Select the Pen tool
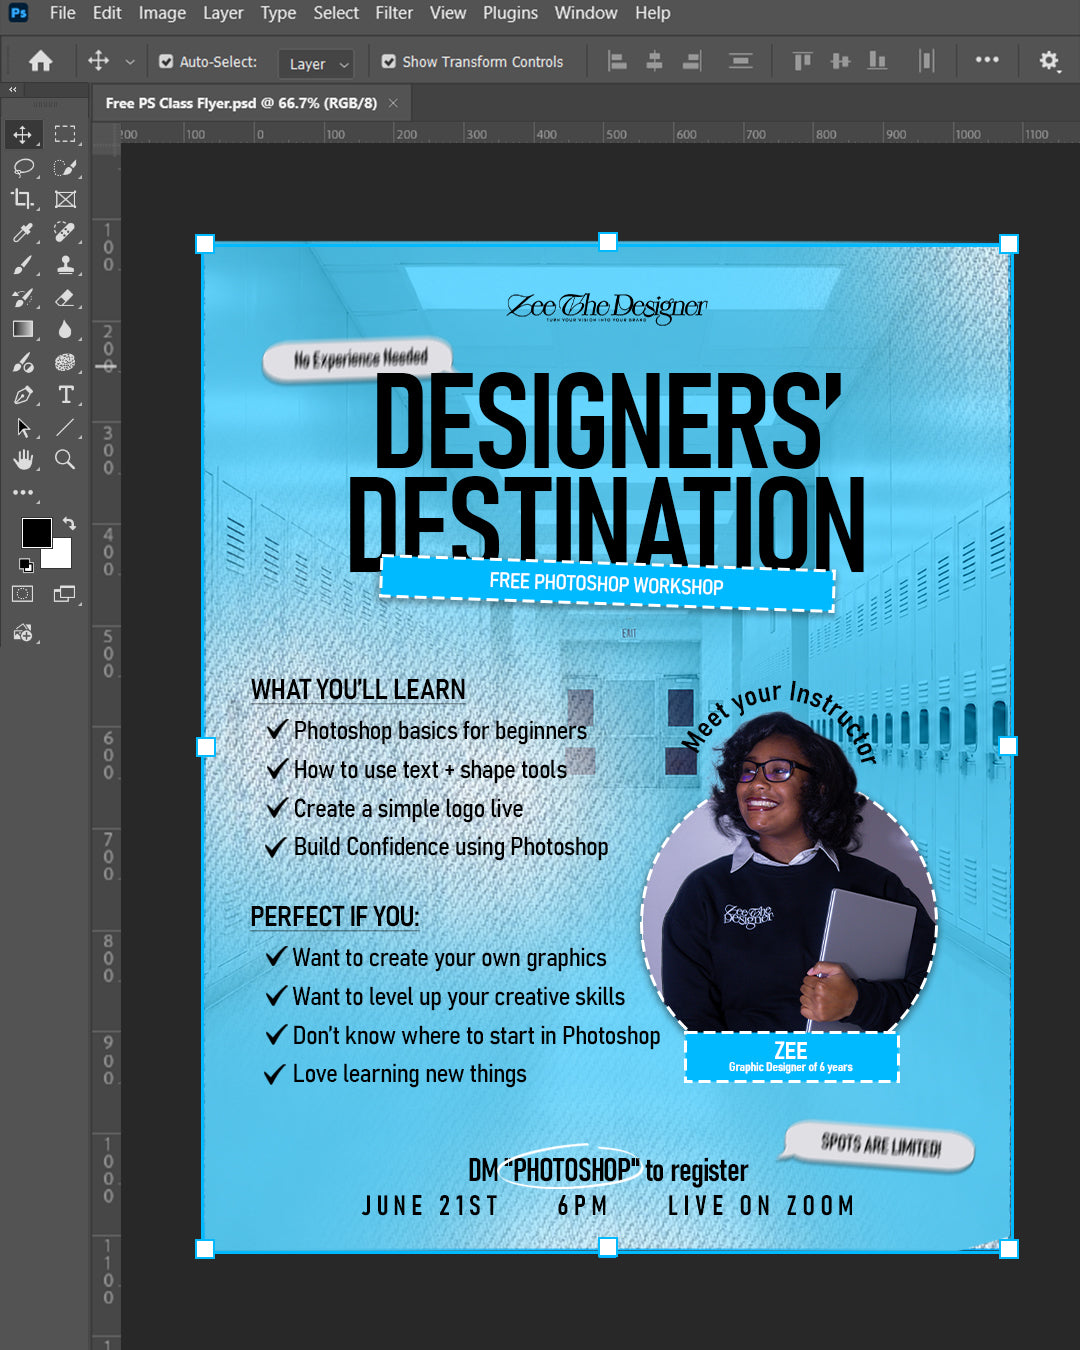This screenshot has width=1080, height=1350. pyautogui.click(x=22, y=395)
